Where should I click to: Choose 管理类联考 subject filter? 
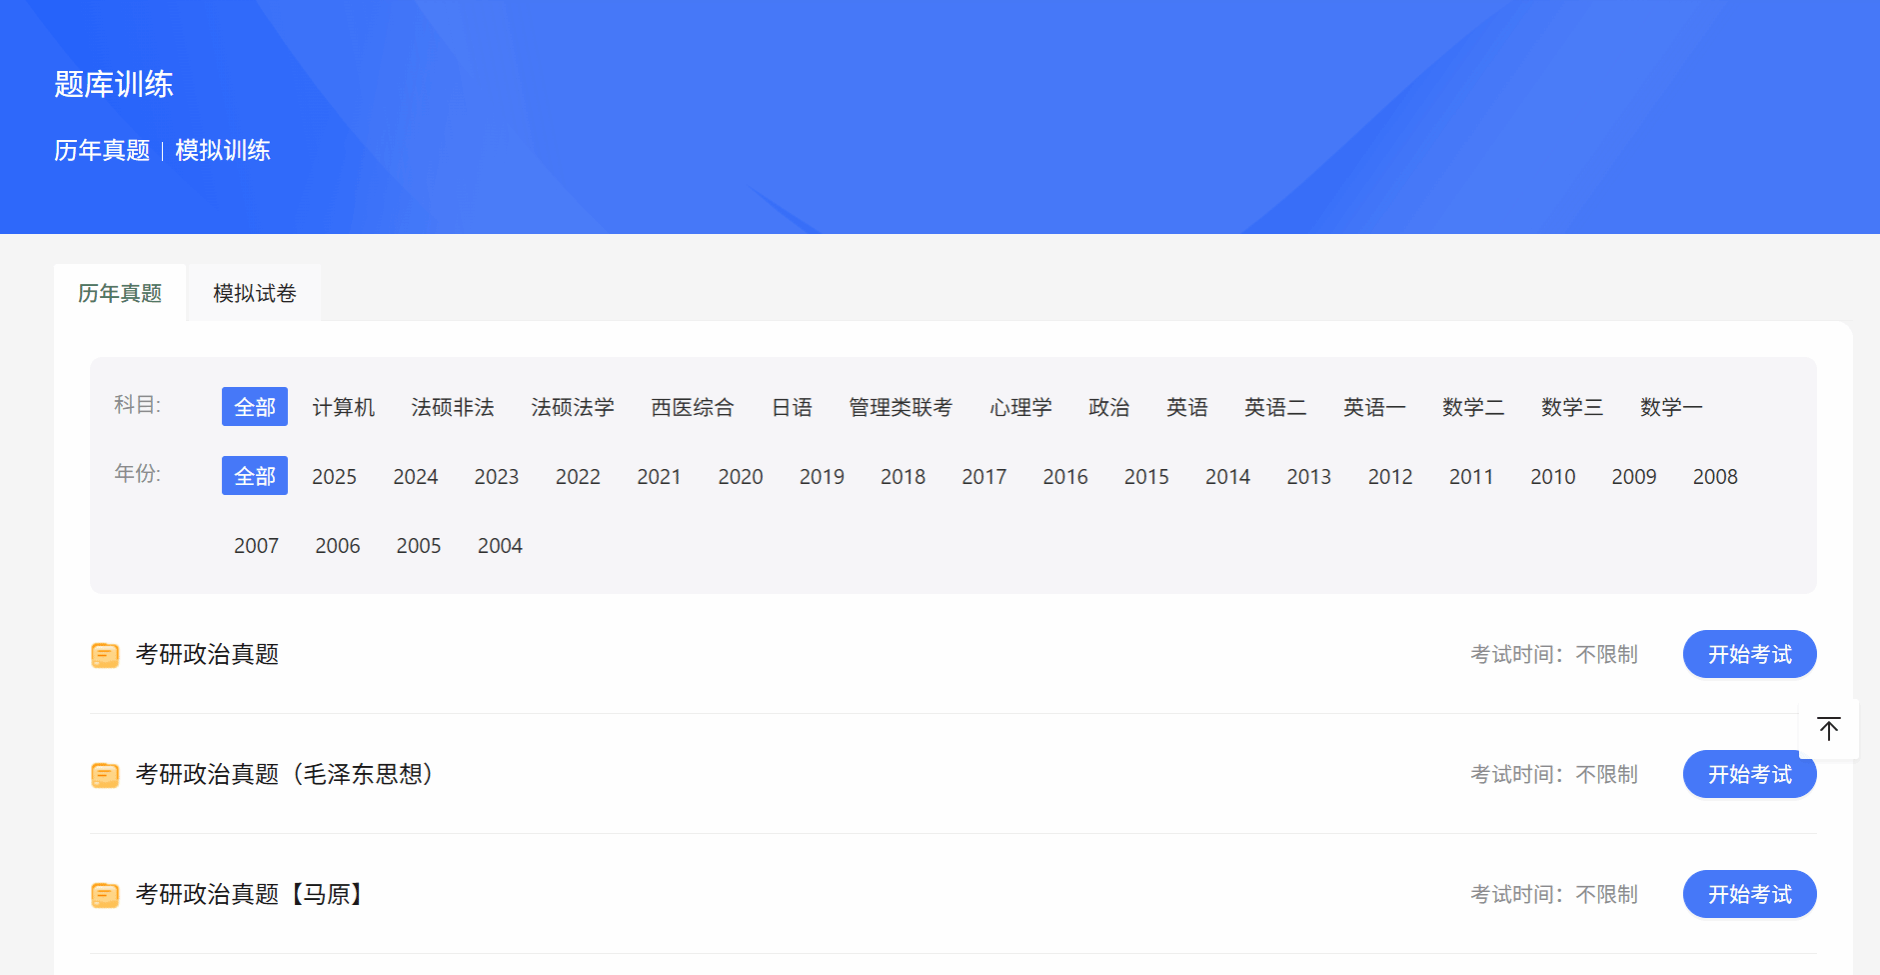click(x=900, y=407)
